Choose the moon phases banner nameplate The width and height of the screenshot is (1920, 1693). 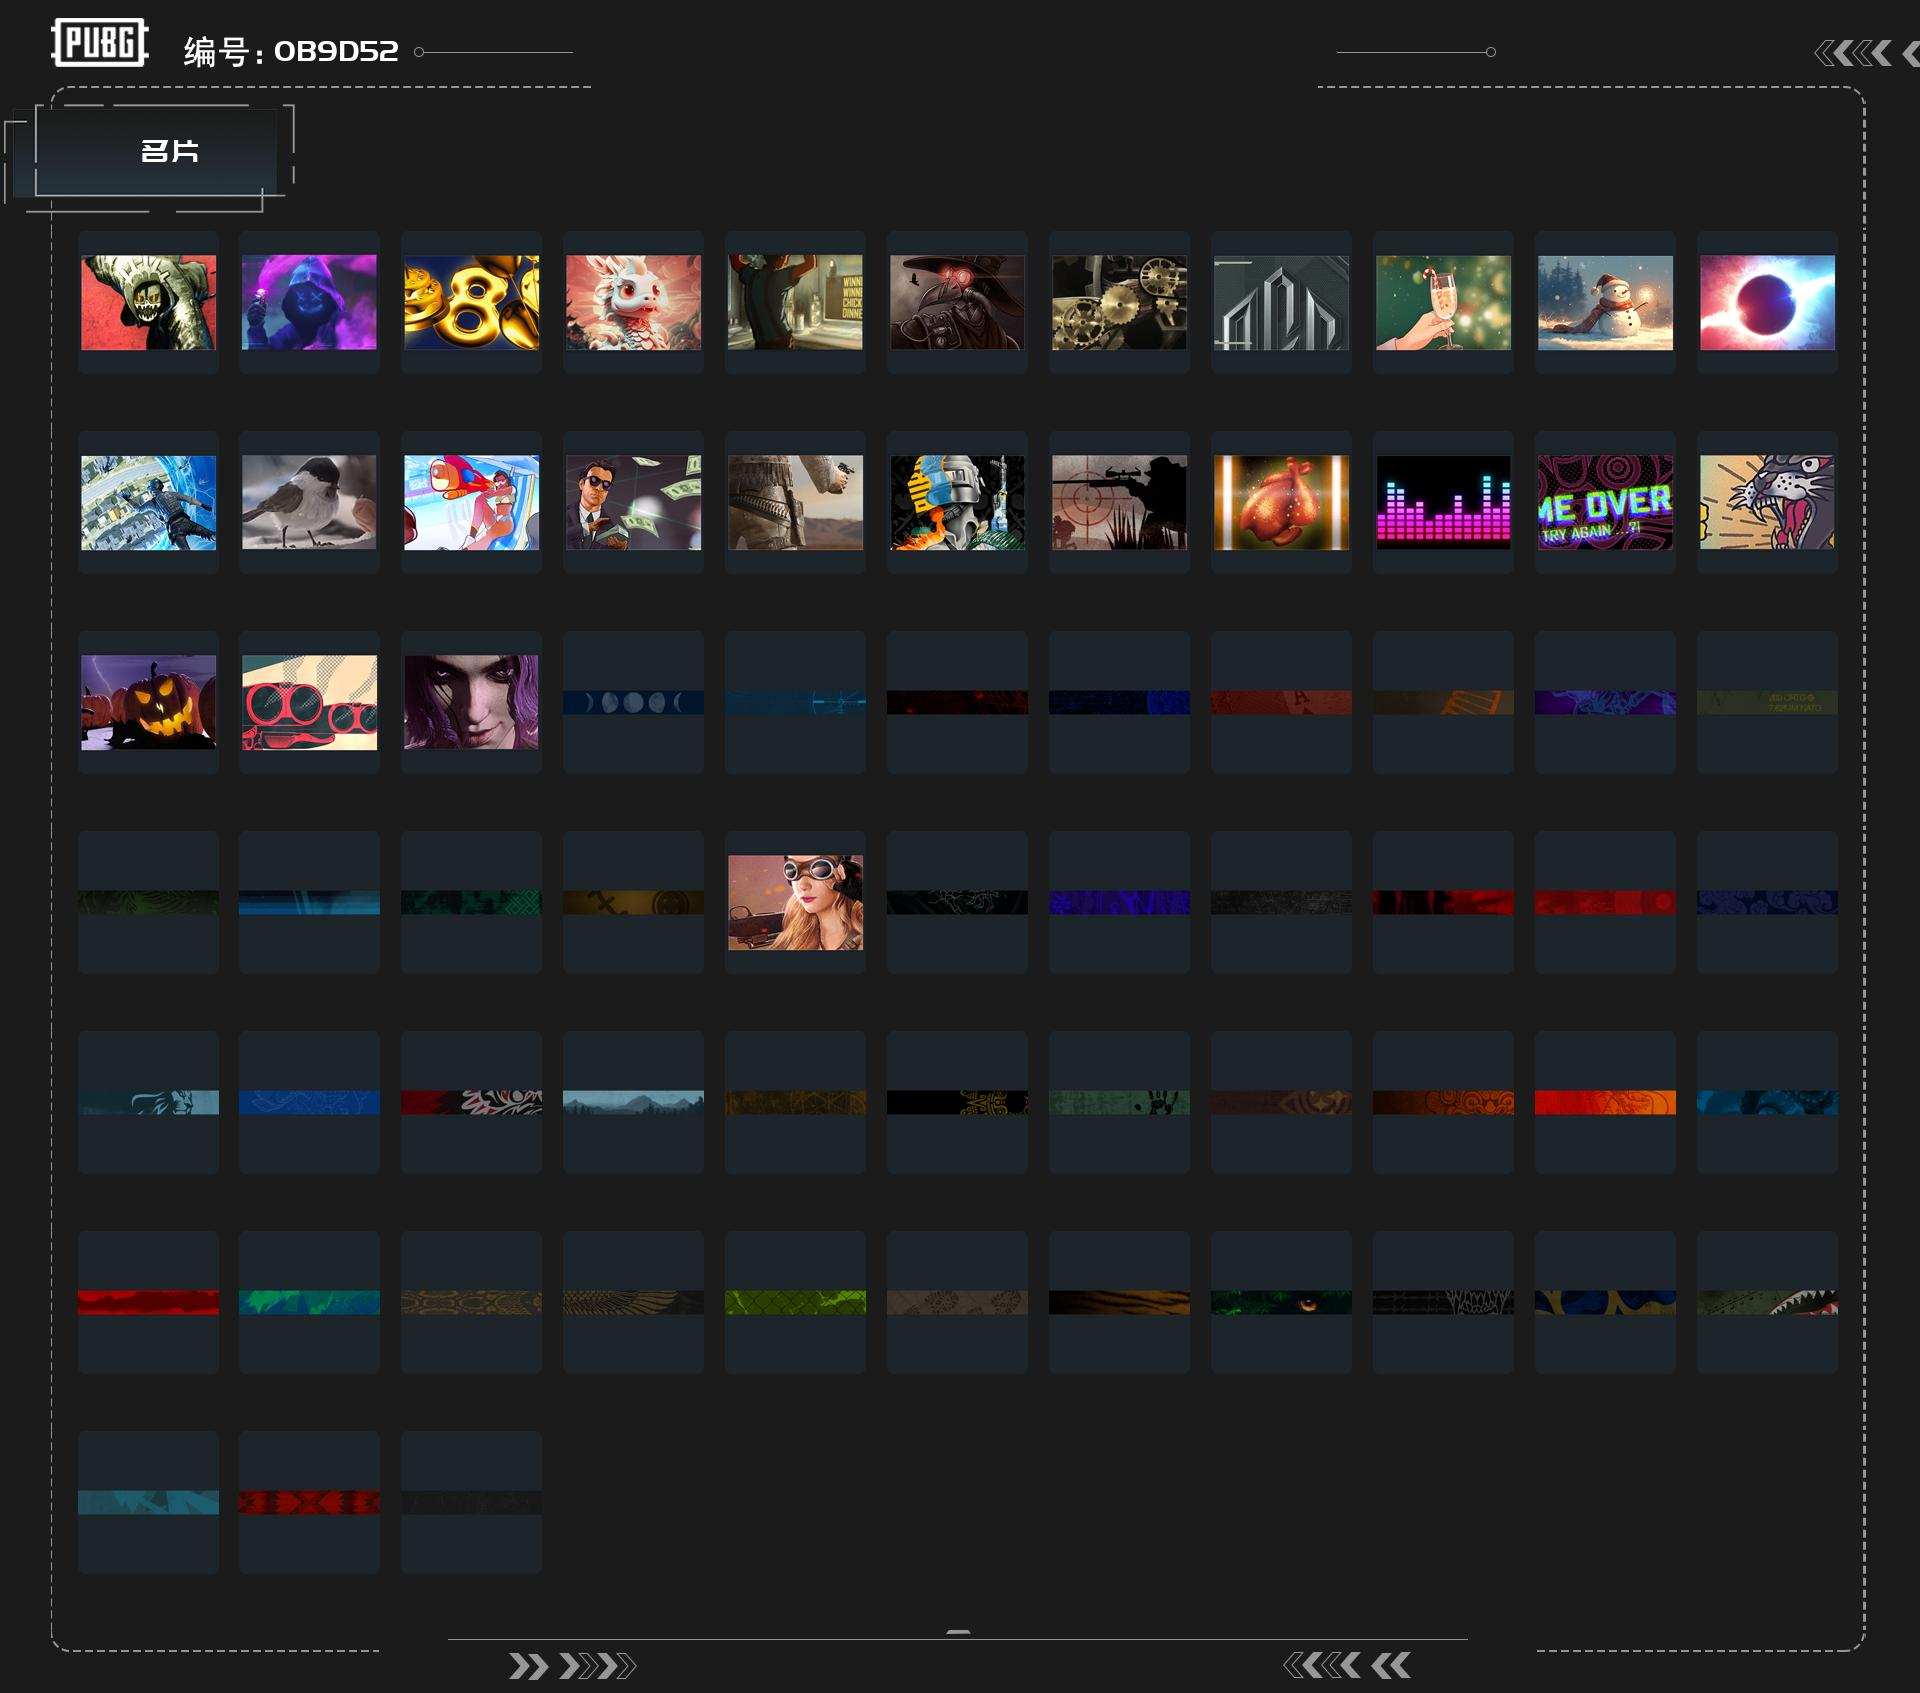[633, 702]
